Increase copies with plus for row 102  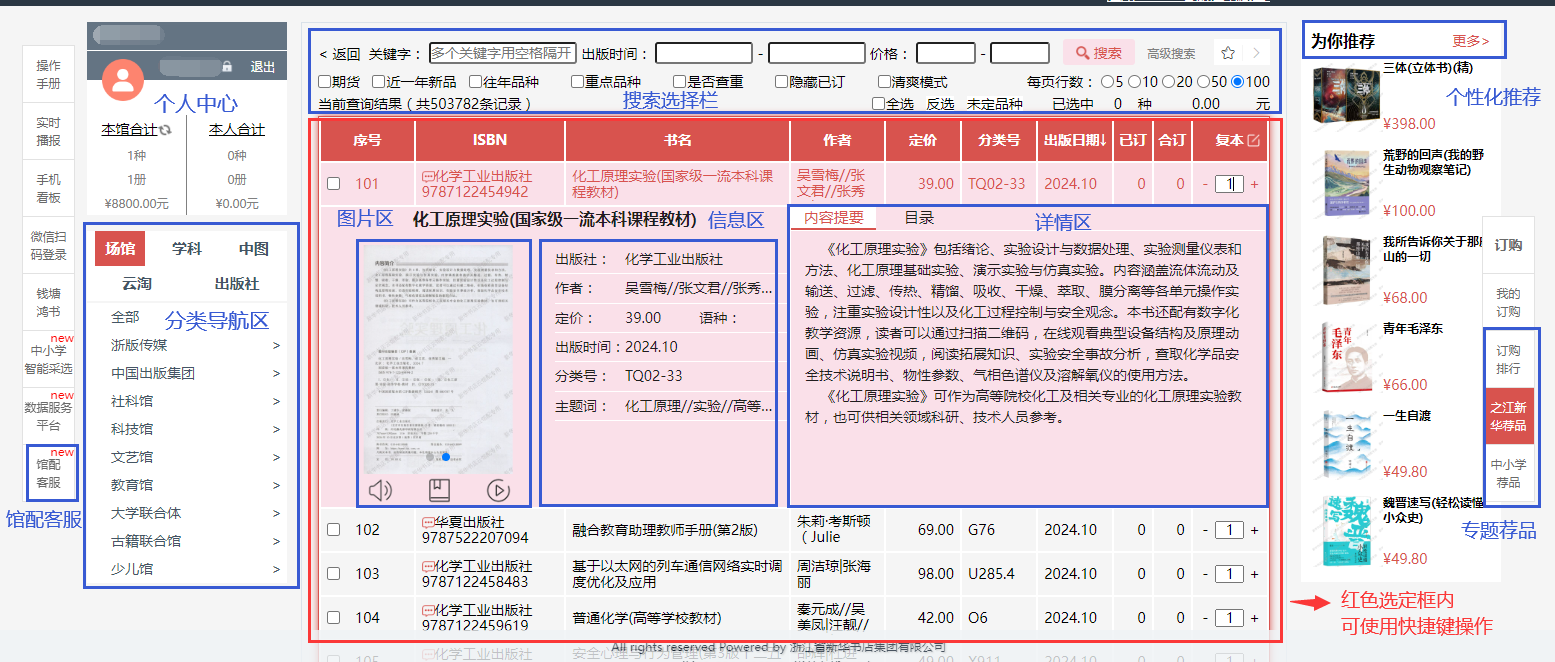coord(1254,530)
